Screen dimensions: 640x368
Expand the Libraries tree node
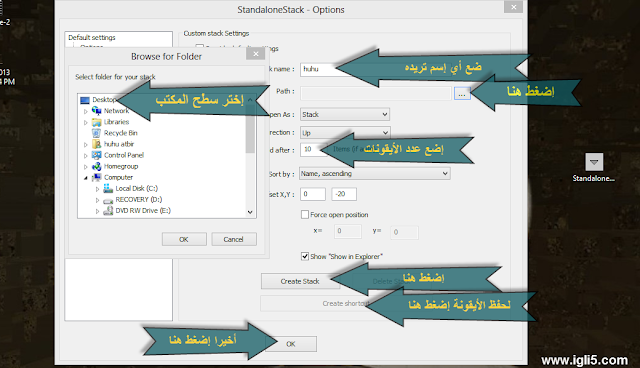[x=86, y=122]
